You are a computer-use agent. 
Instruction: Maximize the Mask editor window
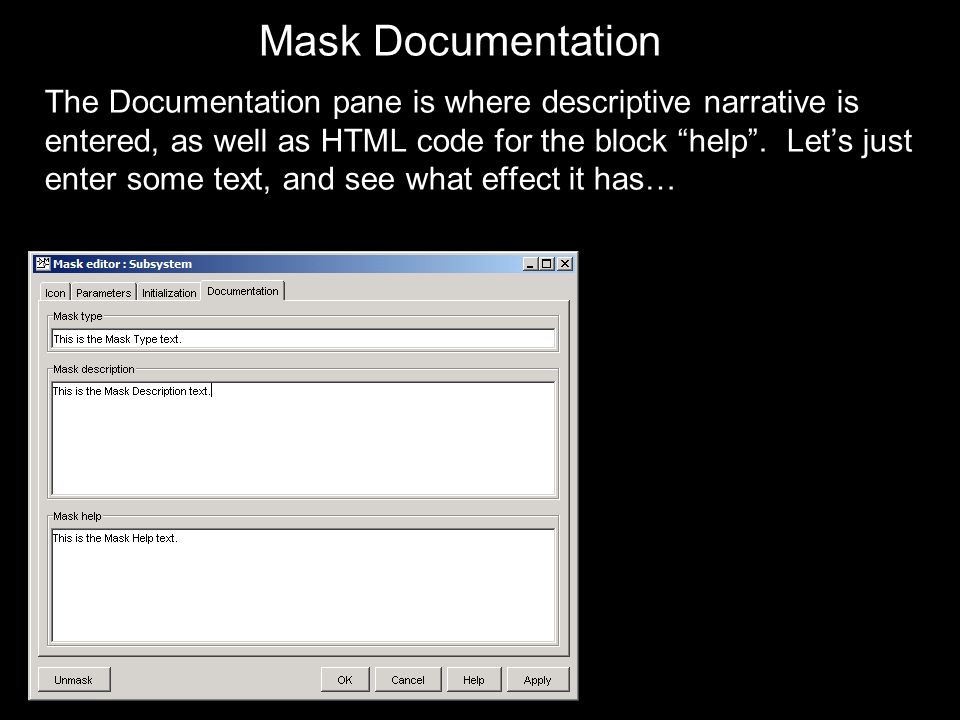coord(547,264)
